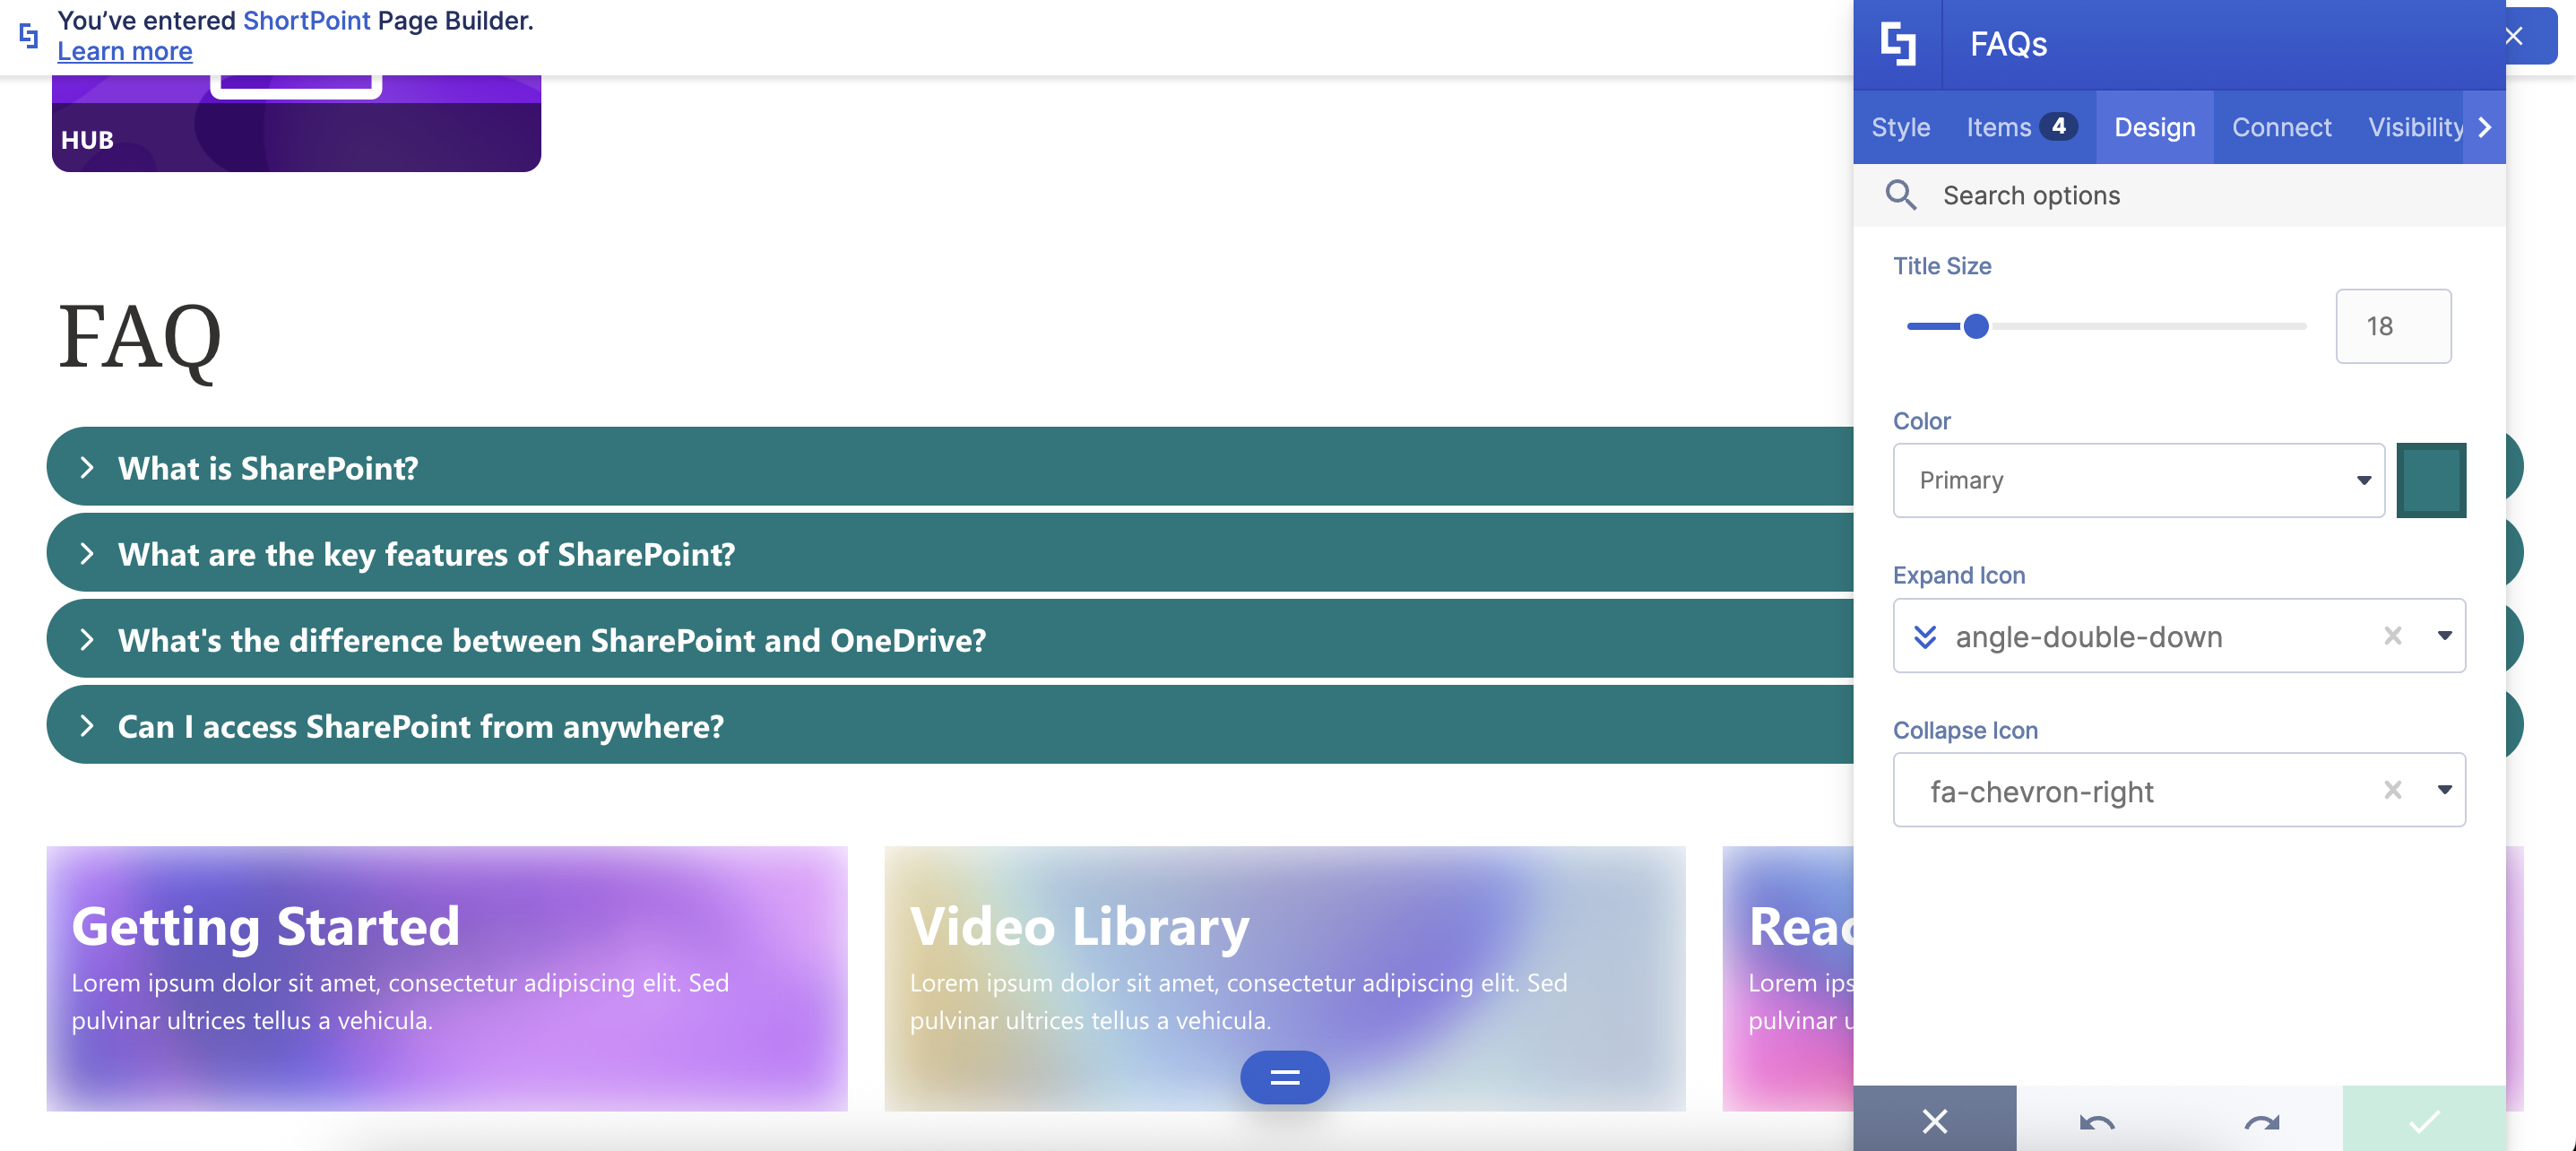2576x1151 pixels.
Task: Clear the Collapse Icon selection
Action: (x=2392, y=790)
